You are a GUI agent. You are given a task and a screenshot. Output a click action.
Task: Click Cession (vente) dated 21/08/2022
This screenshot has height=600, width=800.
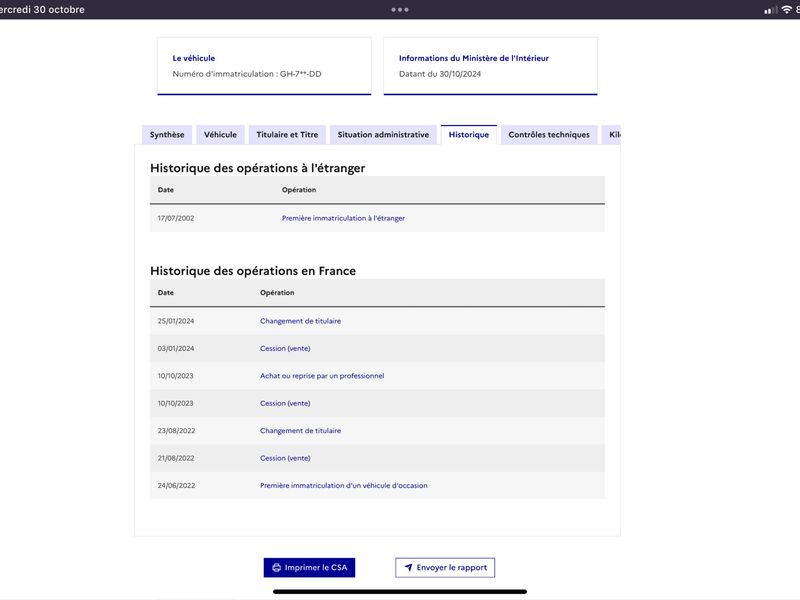click(285, 458)
